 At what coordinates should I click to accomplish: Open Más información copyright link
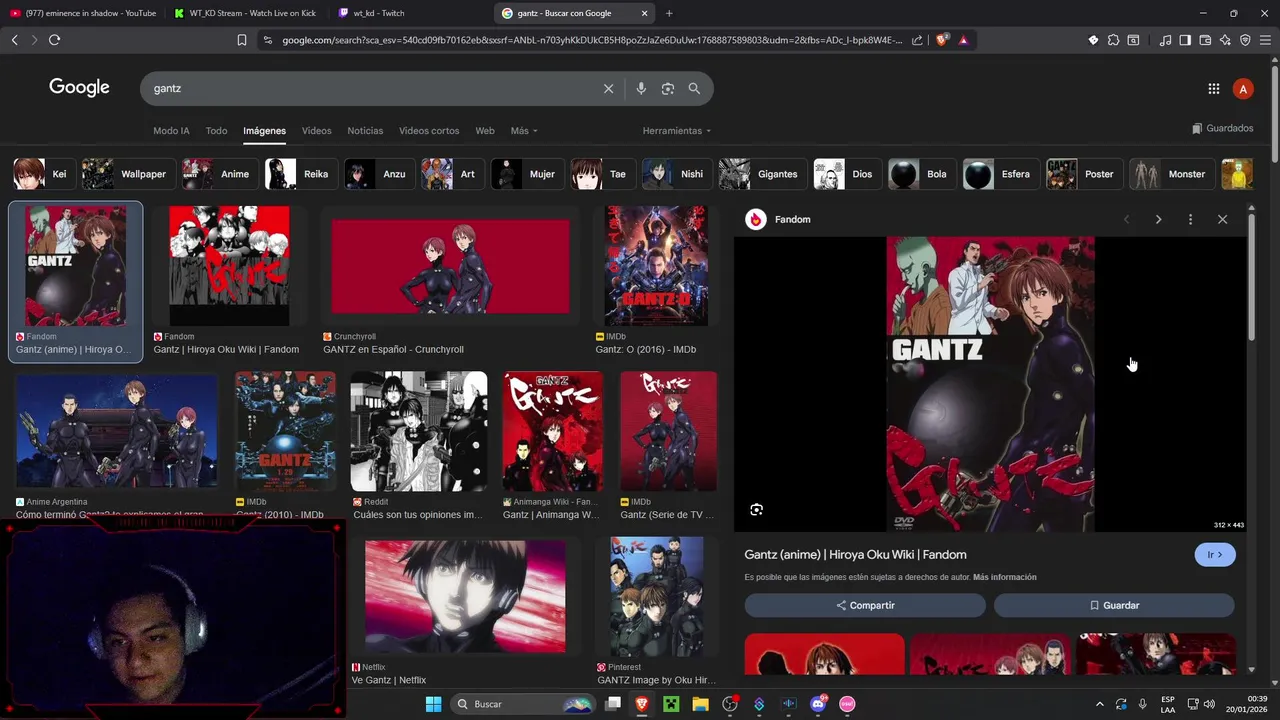pos(1004,577)
